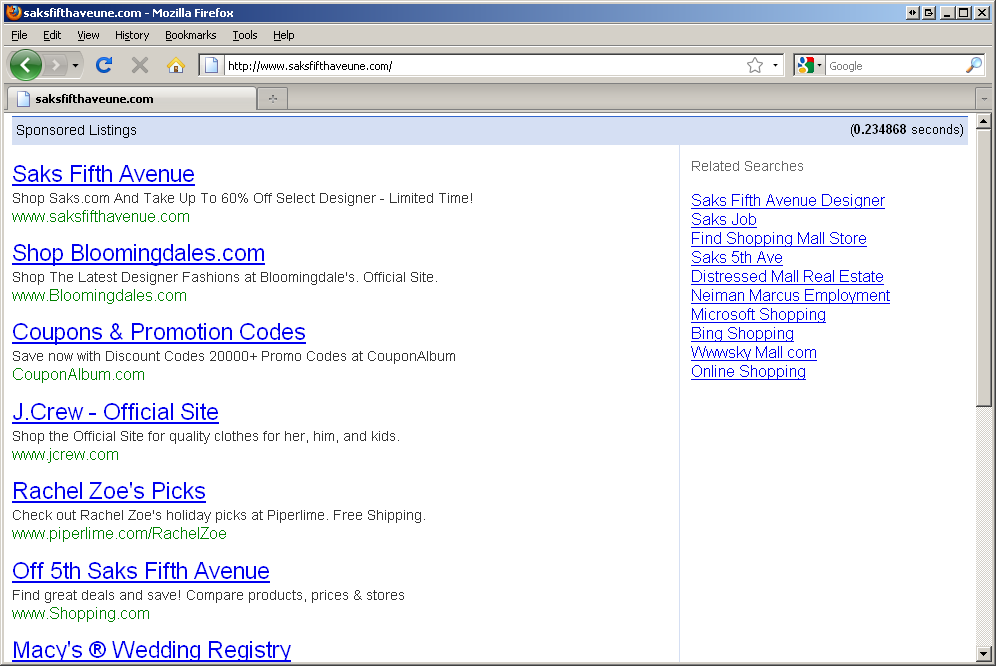Click the vertical scrollbar thumb

coord(984,268)
